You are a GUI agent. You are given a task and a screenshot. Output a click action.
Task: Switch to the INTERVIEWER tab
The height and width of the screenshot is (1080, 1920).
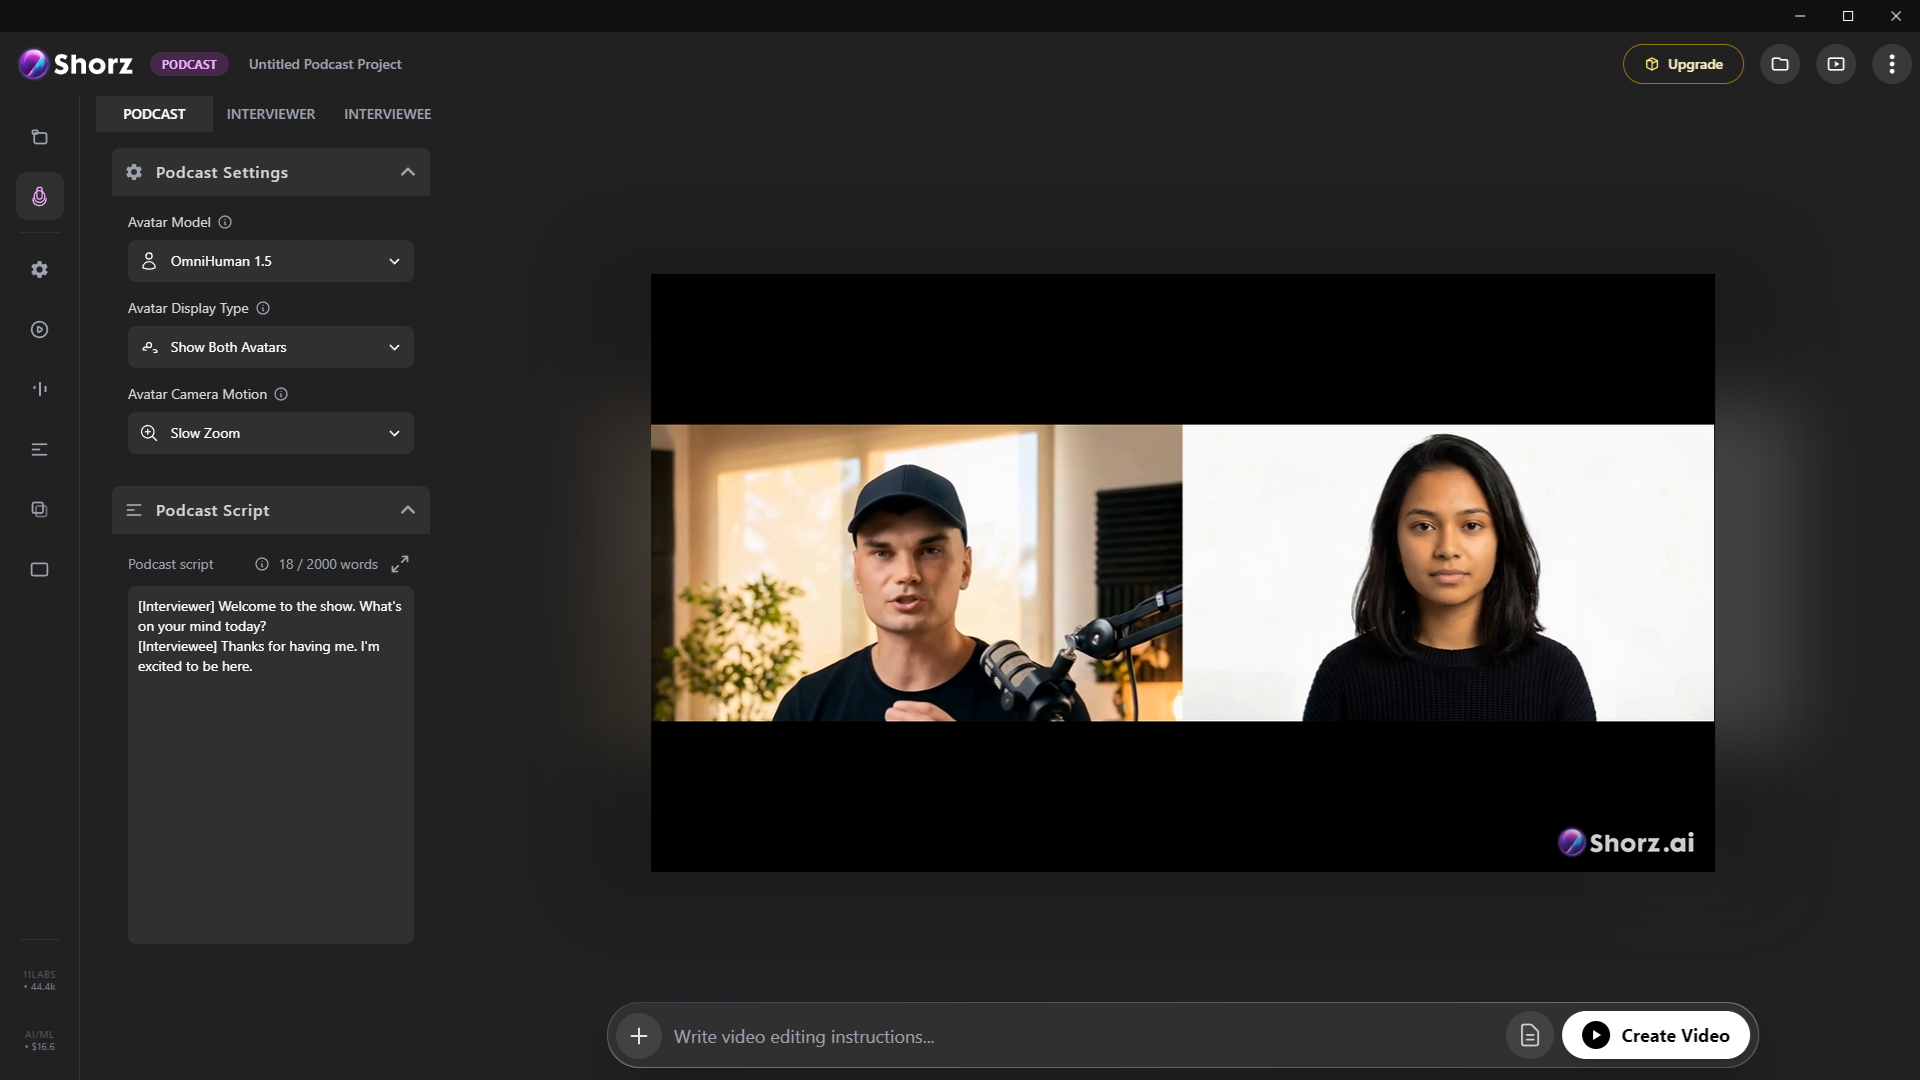click(x=270, y=113)
